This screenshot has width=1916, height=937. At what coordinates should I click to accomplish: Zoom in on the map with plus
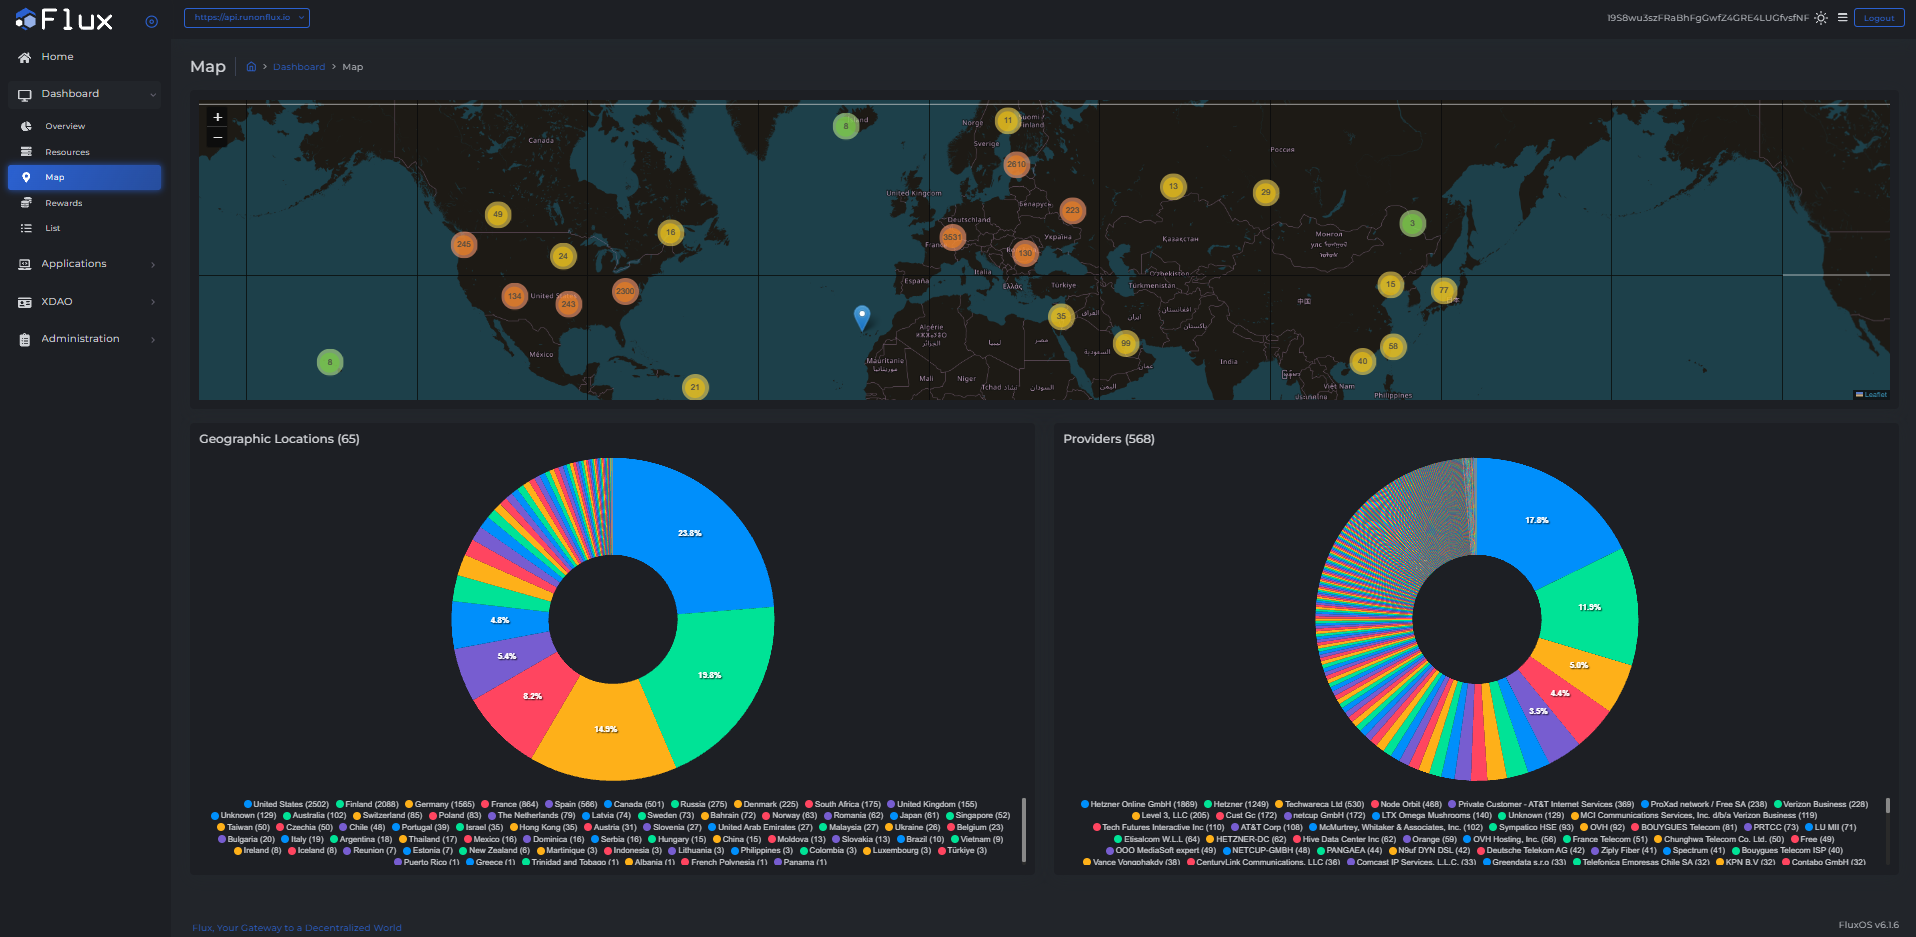pyautogui.click(x=217, y=117)
